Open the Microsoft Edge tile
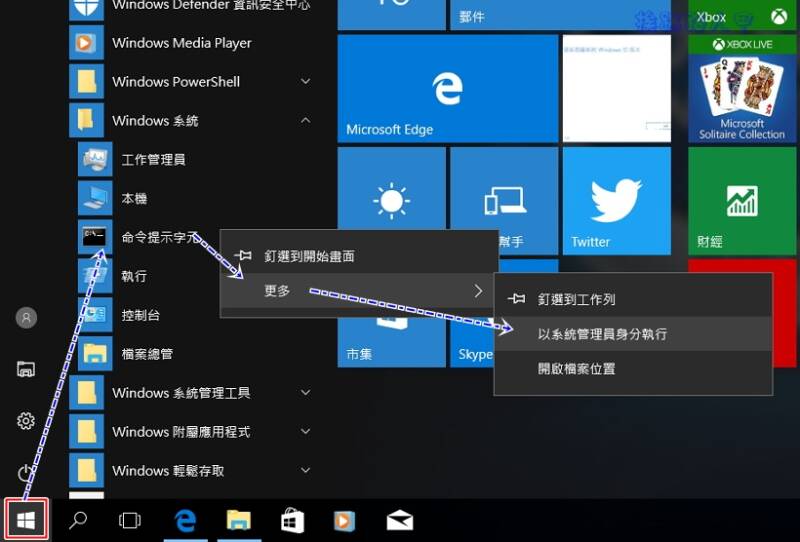 [x=447, y=88]
